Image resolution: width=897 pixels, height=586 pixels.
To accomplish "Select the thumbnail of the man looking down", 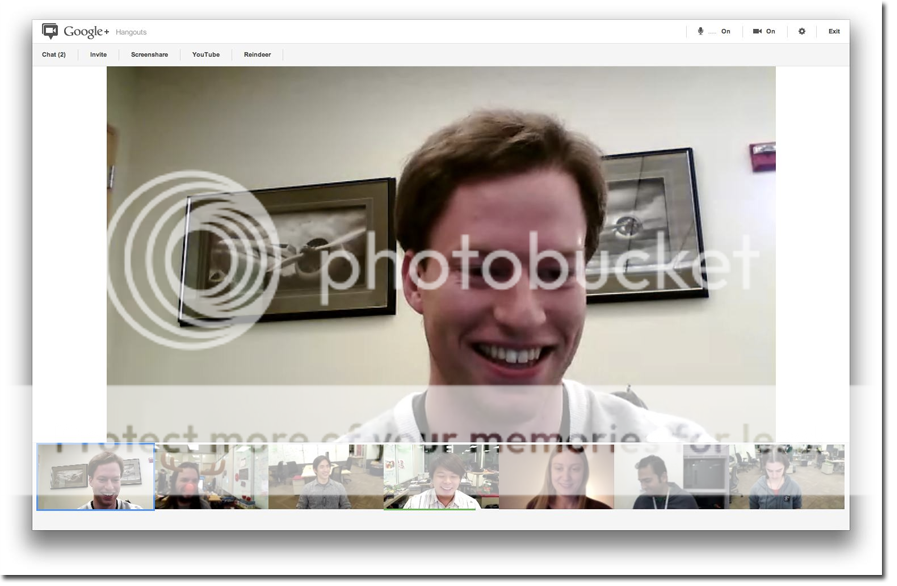I will click(672, 477).
